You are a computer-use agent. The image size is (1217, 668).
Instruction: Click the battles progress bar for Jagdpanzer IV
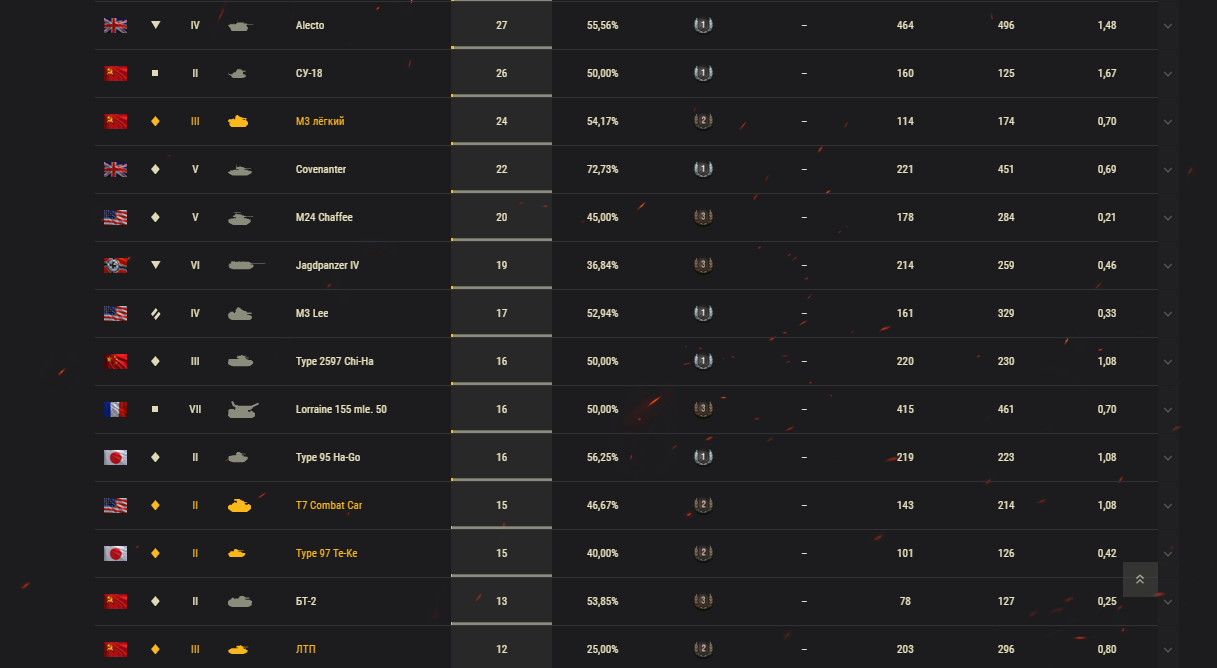501,288
